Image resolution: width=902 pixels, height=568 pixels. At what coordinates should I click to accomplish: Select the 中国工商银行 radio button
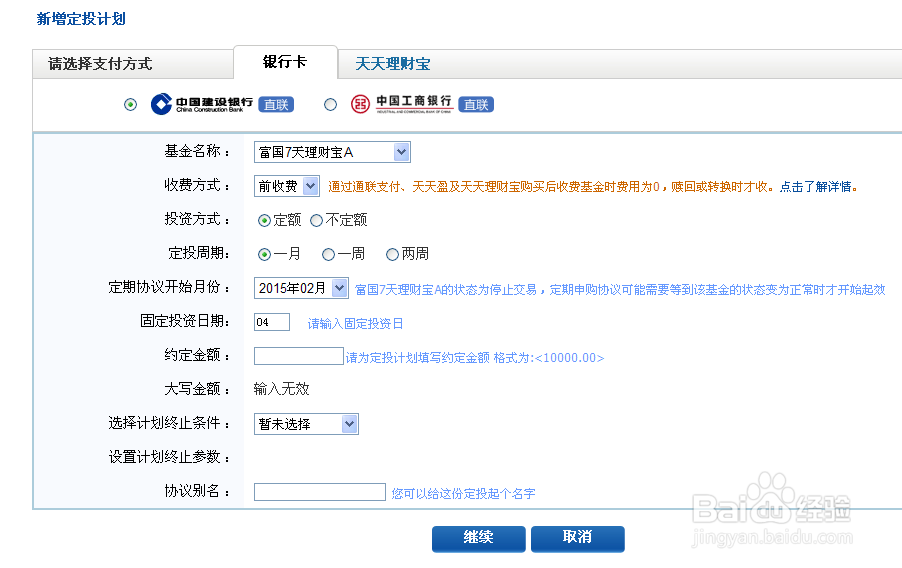pyautogui.click(x=330, y=105)
